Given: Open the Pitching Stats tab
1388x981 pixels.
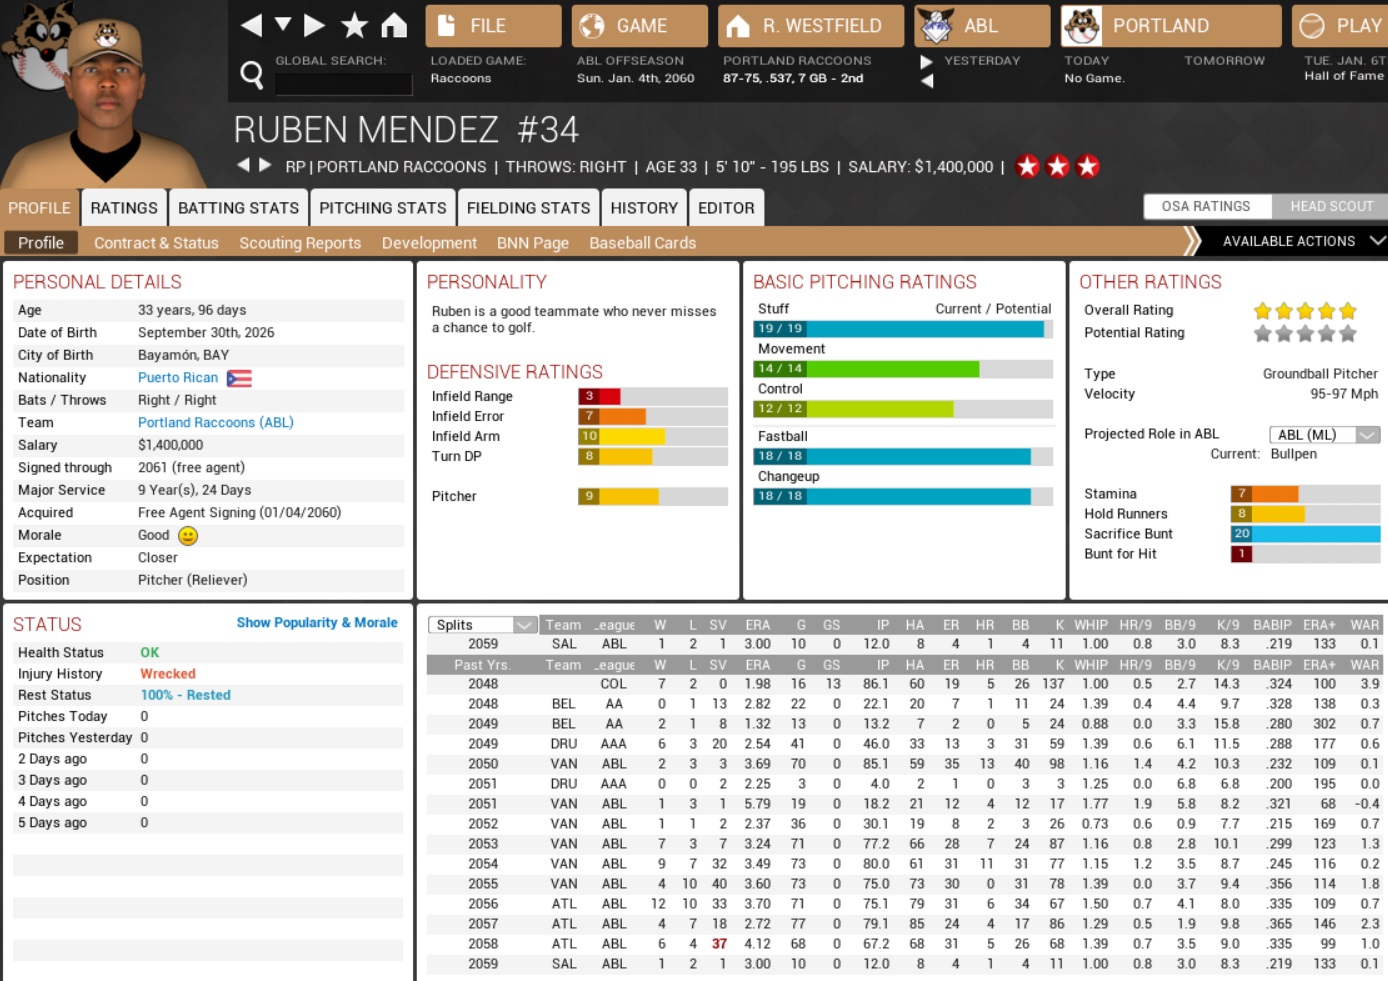Looking at the screenshot, I should 382,208.
